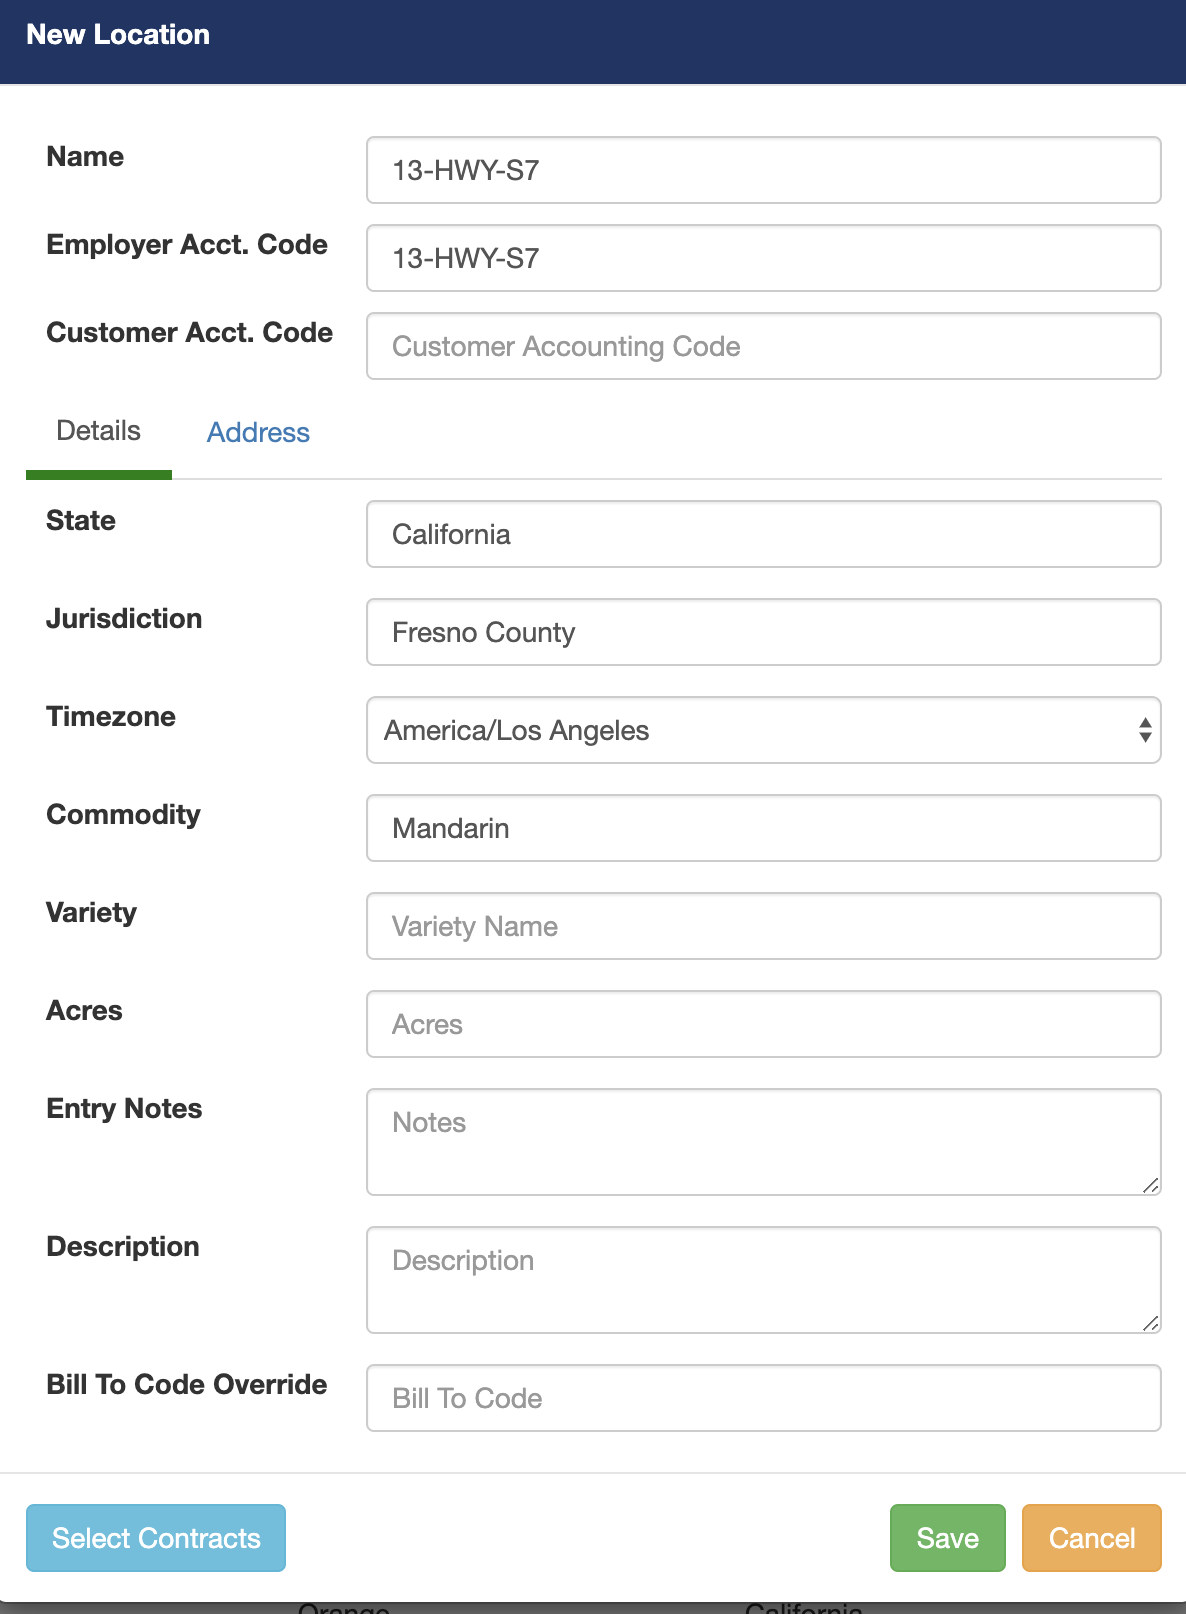Grab the Entry Notes resize handle
1186x1614 pixels.
tap(1151, 1185)
